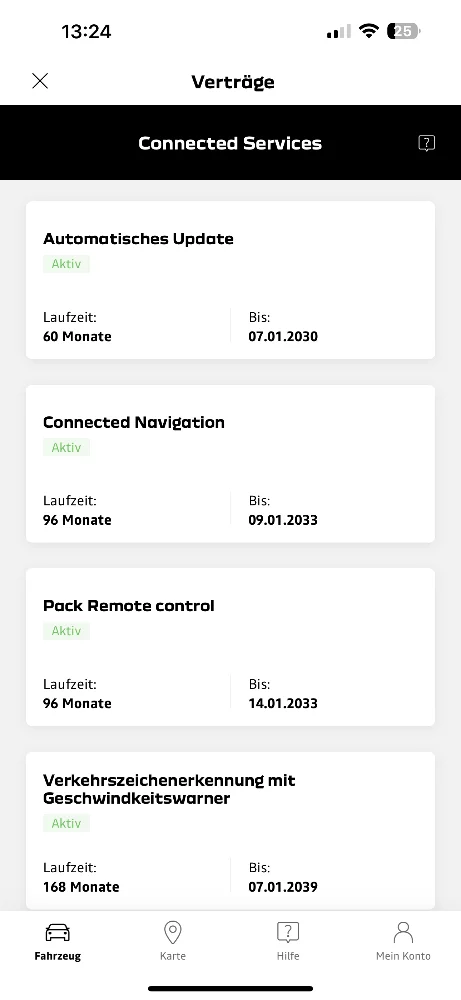The height and width of the screenshot is (1000, 461).
Task: Open the Hilfe question bubble icon
Action: pyautogui.click(x=288, y=932)
